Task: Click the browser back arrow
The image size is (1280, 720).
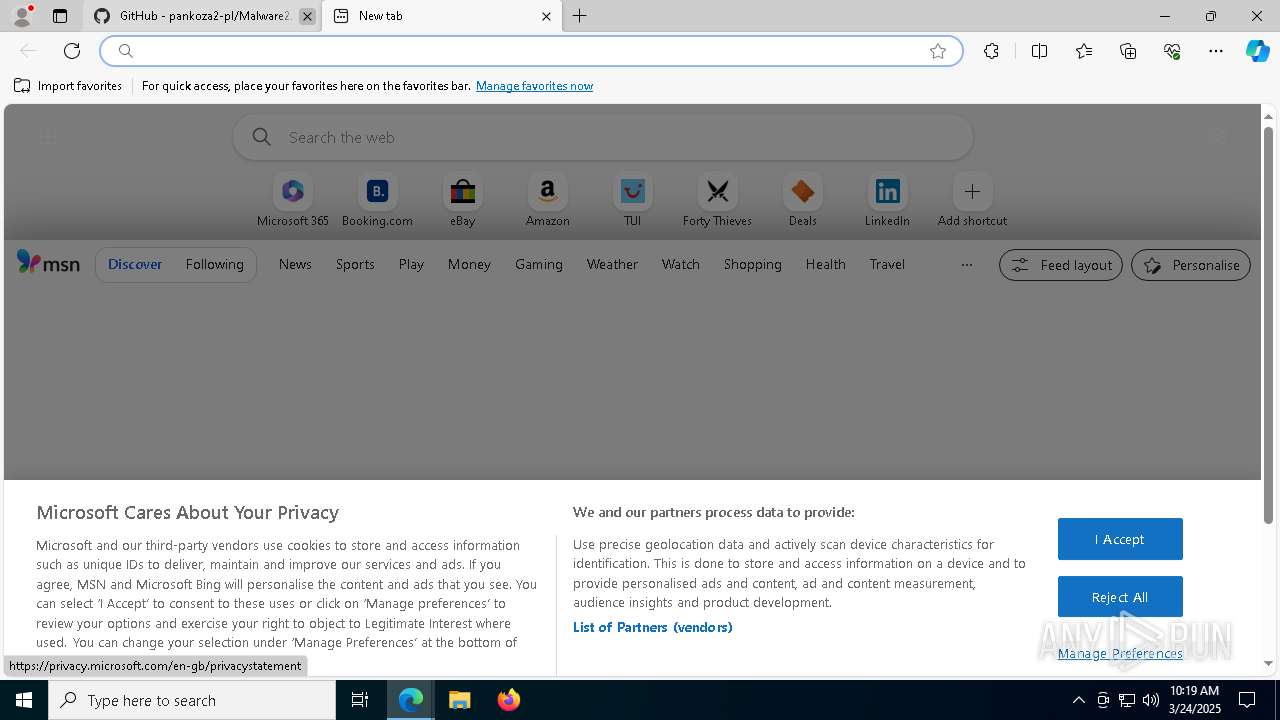Action: [28, 51]
